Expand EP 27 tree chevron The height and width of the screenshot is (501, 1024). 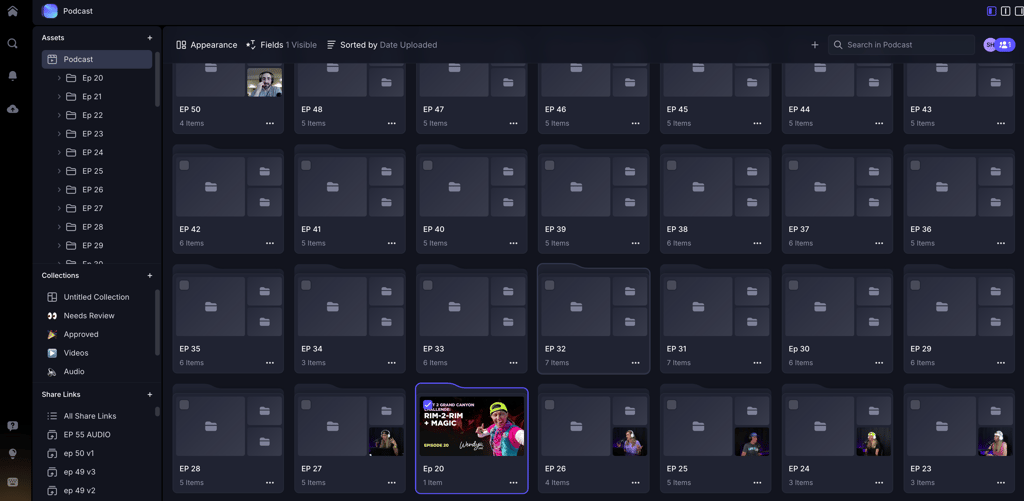pos(59,208)
